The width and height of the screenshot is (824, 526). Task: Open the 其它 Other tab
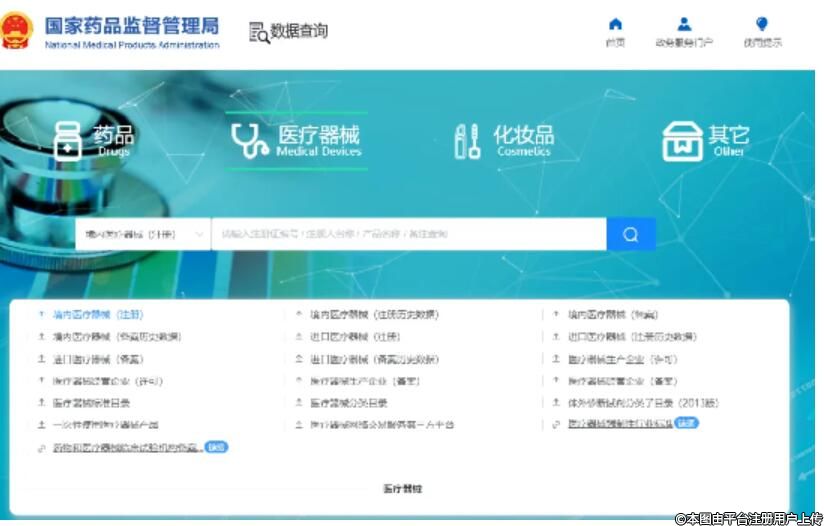[x=728, y=135]
